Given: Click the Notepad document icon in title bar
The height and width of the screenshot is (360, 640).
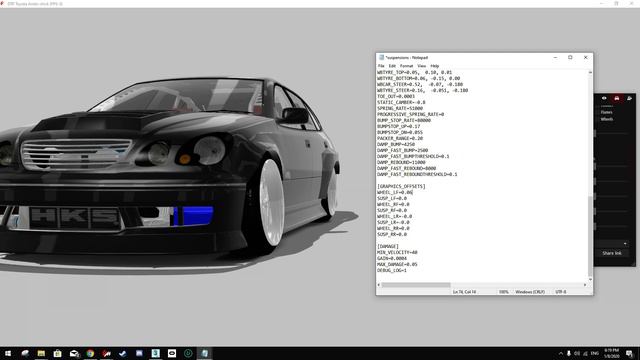Looking at the screenshot, I should click(x=381, y=58).
